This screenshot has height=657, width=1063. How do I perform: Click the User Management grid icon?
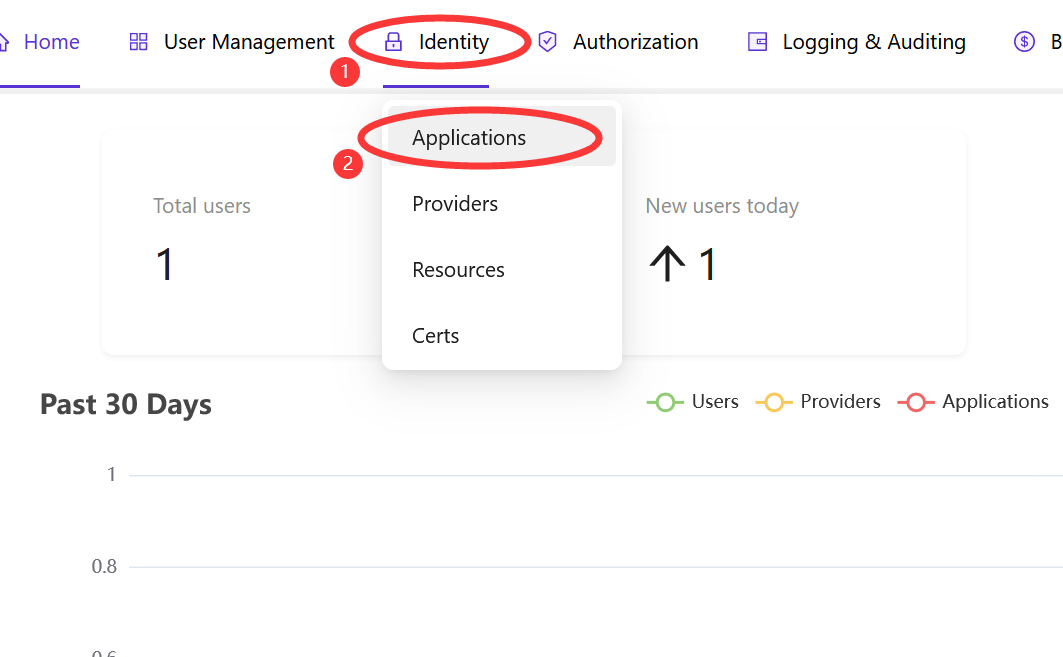[137, 41]
